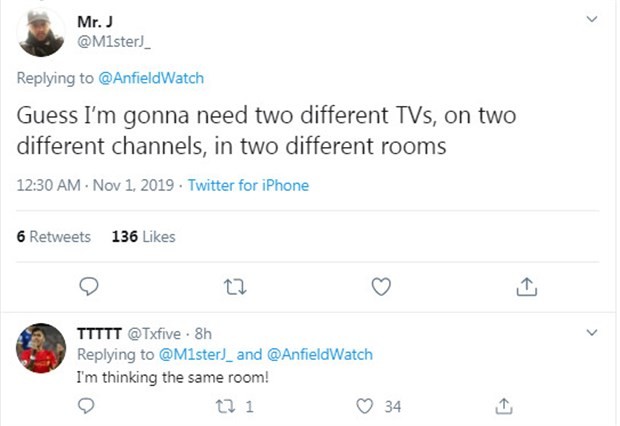View the 6 Retweets list

click(53, 237)
